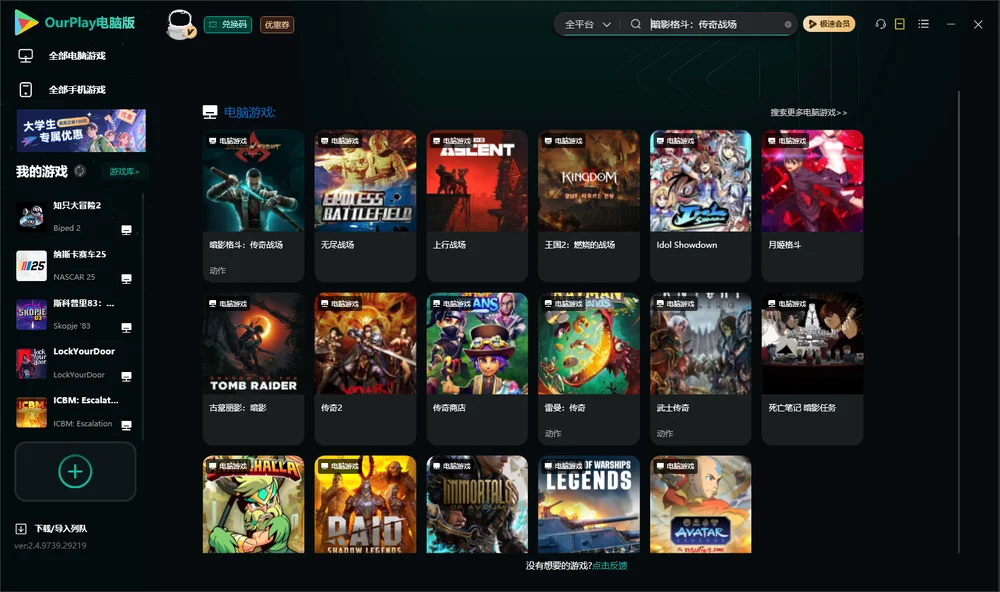Open 死亡笔记 暗影任务 card
The image size is (1000, 592).
(812, 369)
